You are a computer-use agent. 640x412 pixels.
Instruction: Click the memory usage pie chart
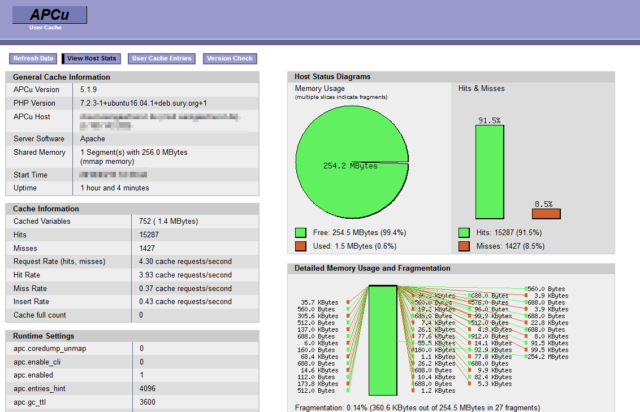(352, 162)
